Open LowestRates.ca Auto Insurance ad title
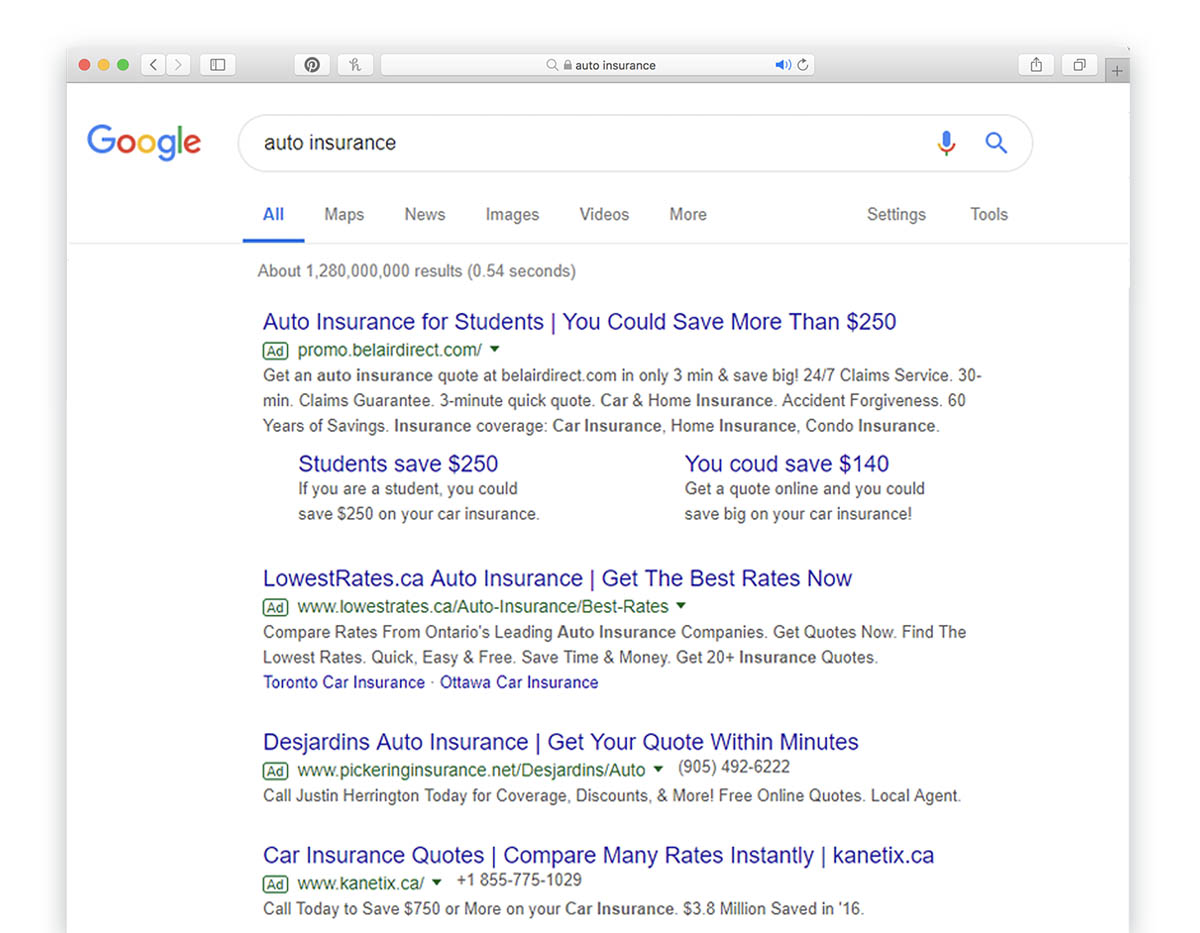This screenshot has height=933, width=1200. pos(557,579)
